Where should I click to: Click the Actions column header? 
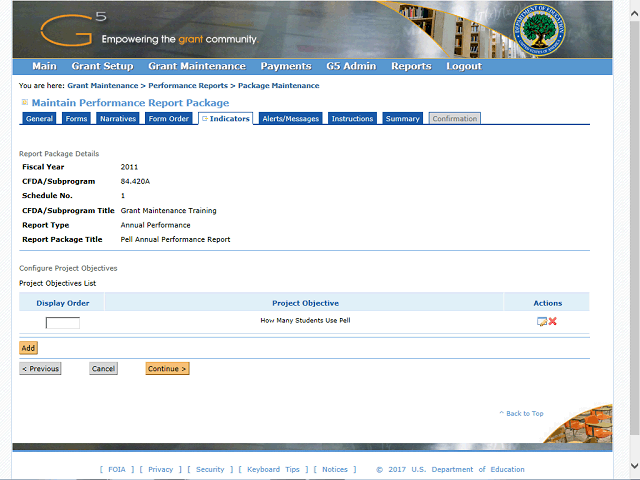(x=548, y=303)
